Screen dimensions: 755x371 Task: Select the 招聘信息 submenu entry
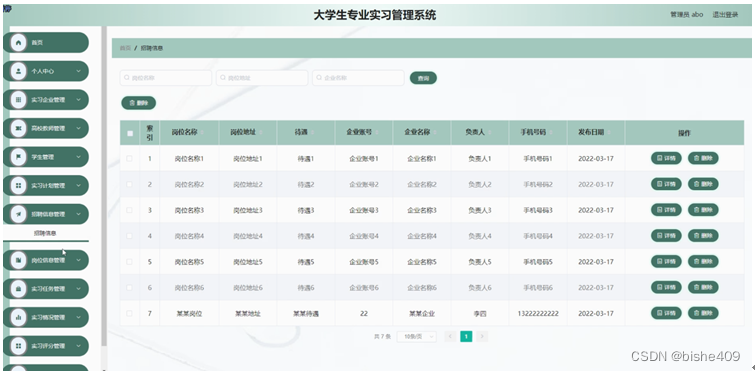point(45,233)
